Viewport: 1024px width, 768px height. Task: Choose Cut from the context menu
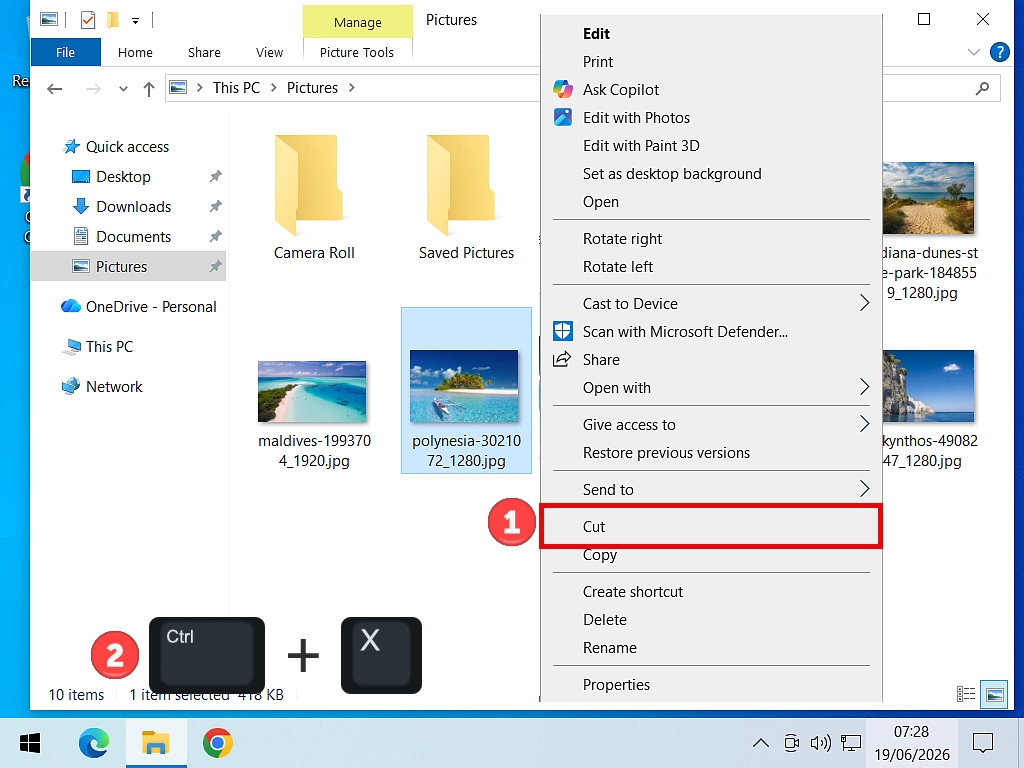(711, 526)
